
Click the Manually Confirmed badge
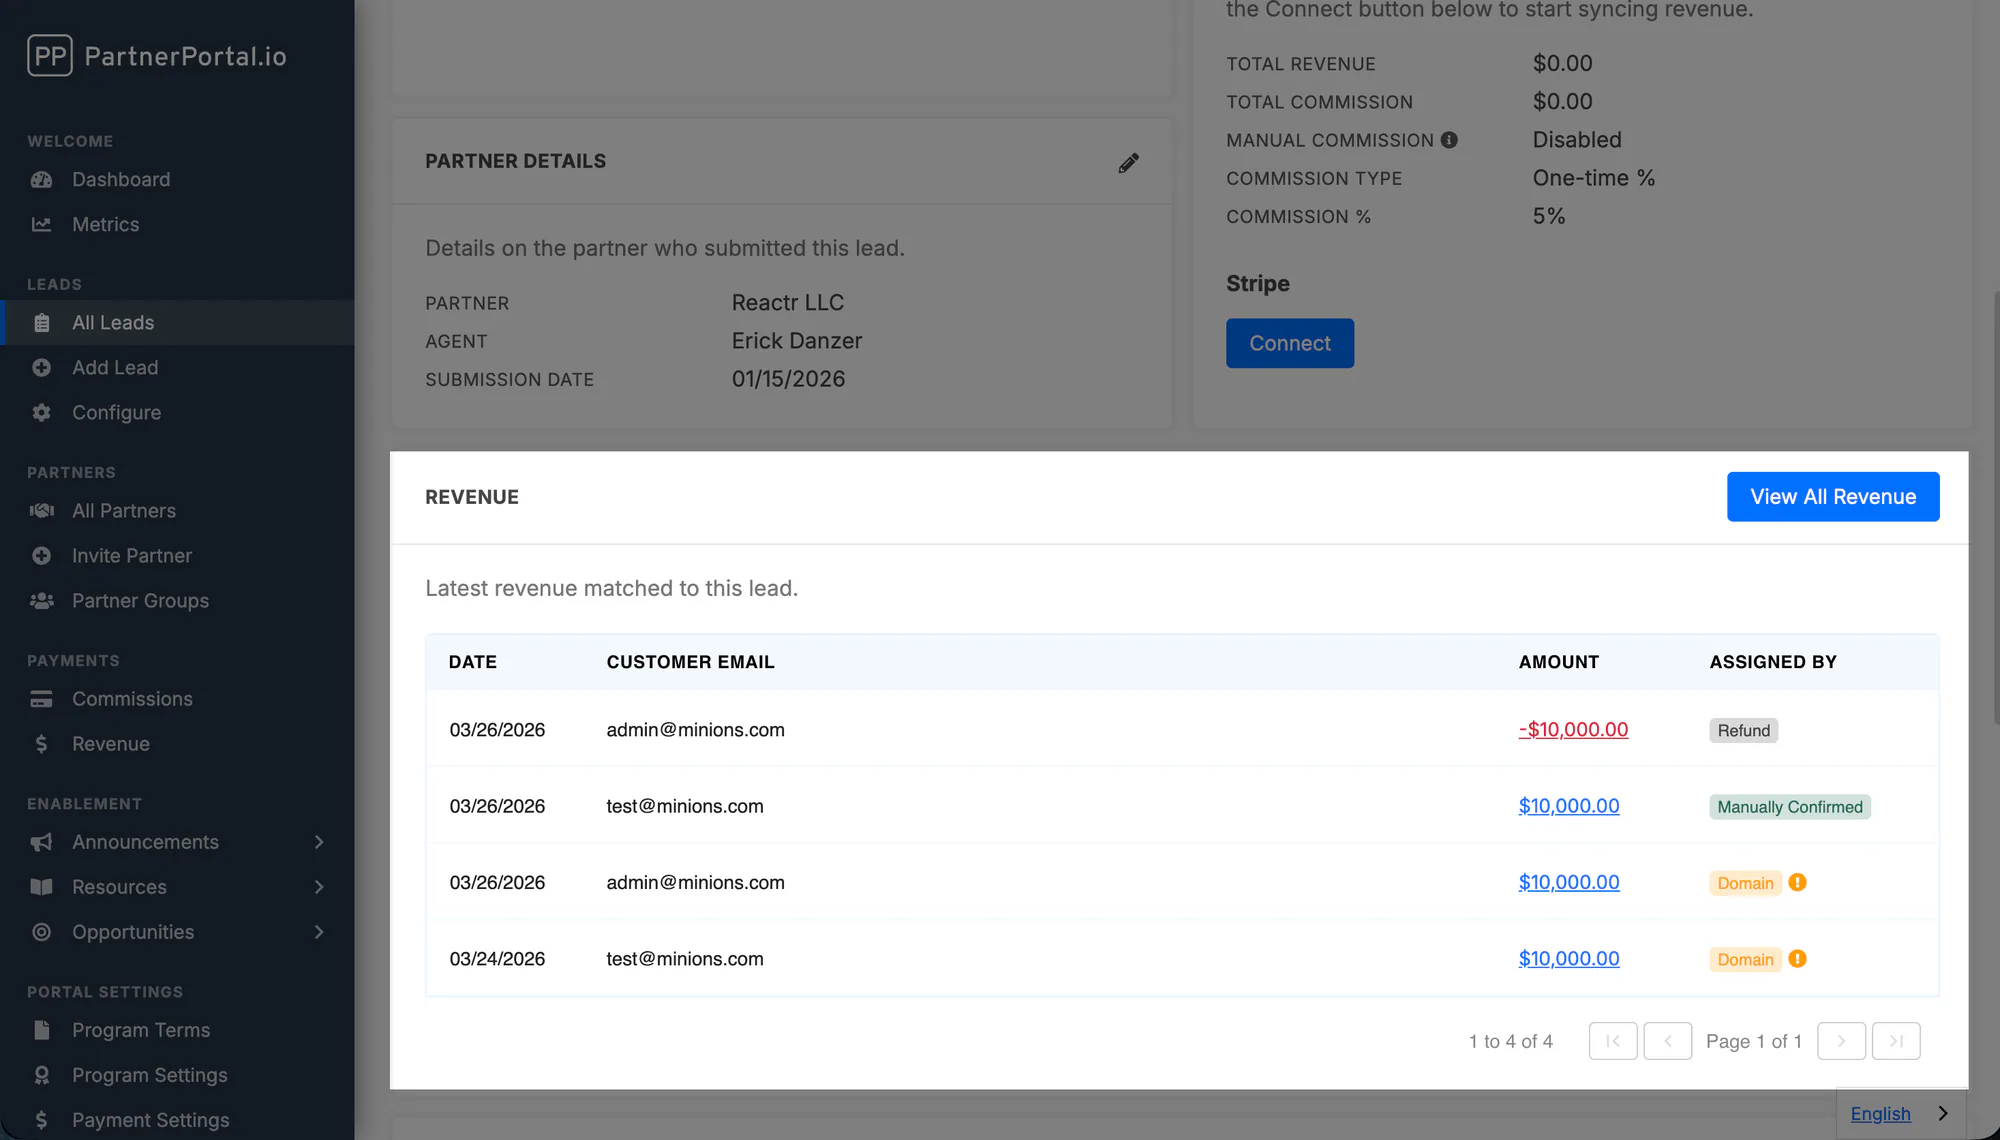tap(1789, 807)
